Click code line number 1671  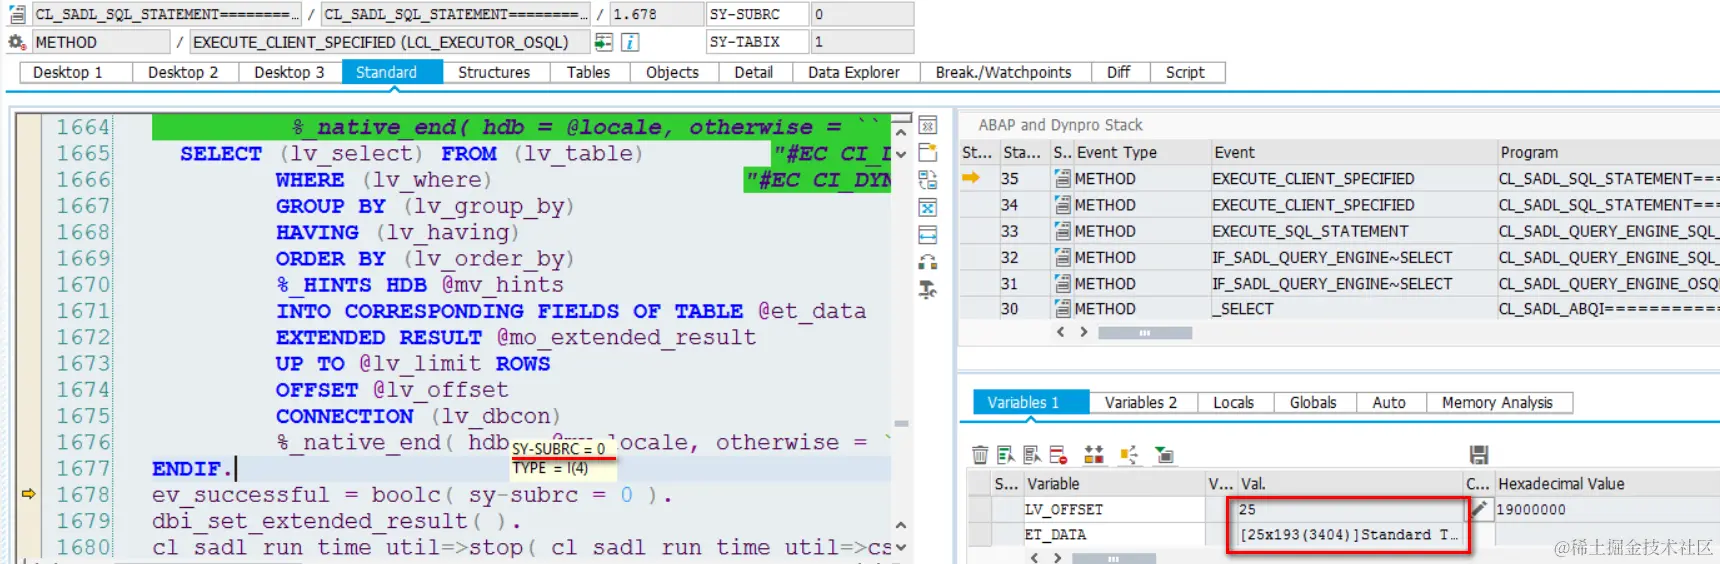tap(83, 311)
